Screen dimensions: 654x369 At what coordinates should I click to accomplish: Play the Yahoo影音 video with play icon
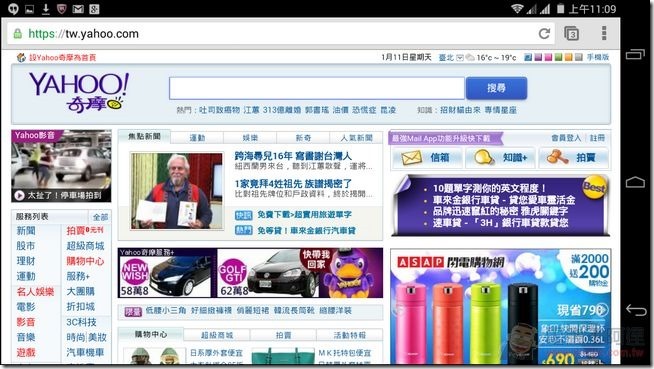pyautogui.click(x=19, y=195)
